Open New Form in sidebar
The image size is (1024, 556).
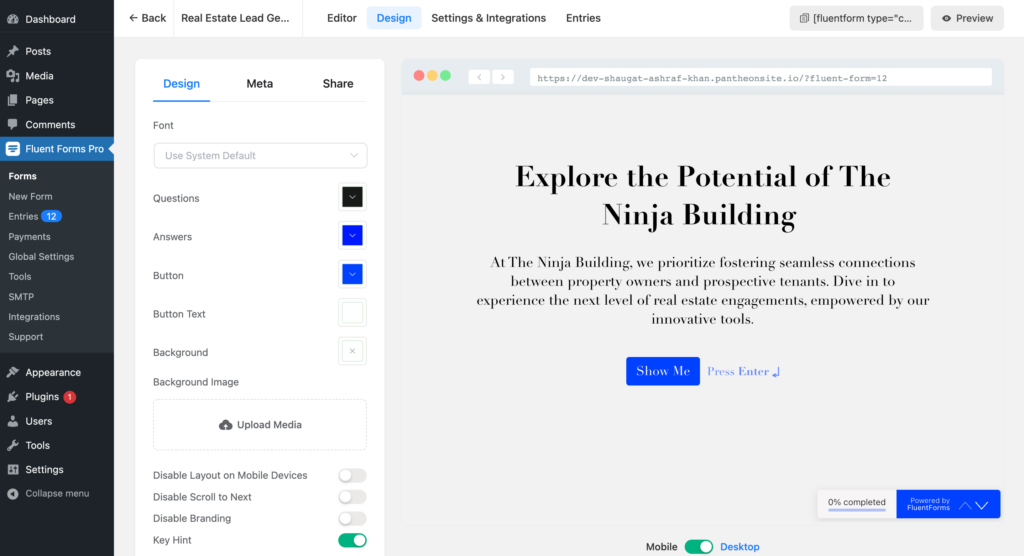(30, 196)
